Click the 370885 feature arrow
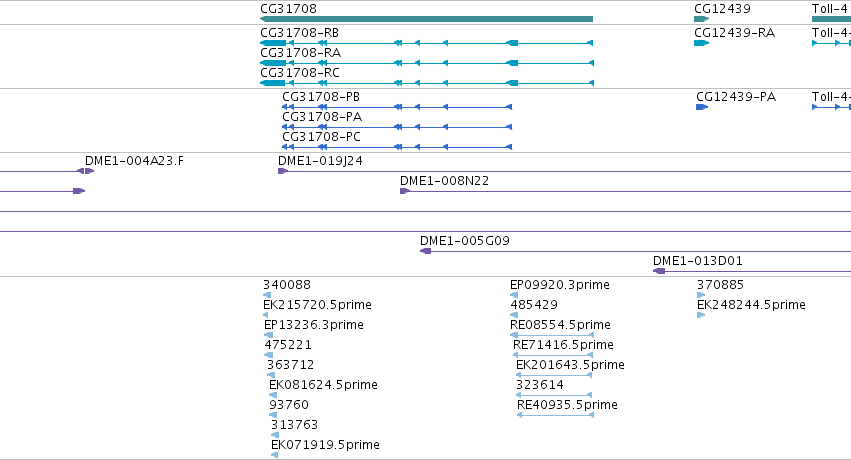This screenshot has height=460, width=851. pyautogui.click(x=701, y=295)
